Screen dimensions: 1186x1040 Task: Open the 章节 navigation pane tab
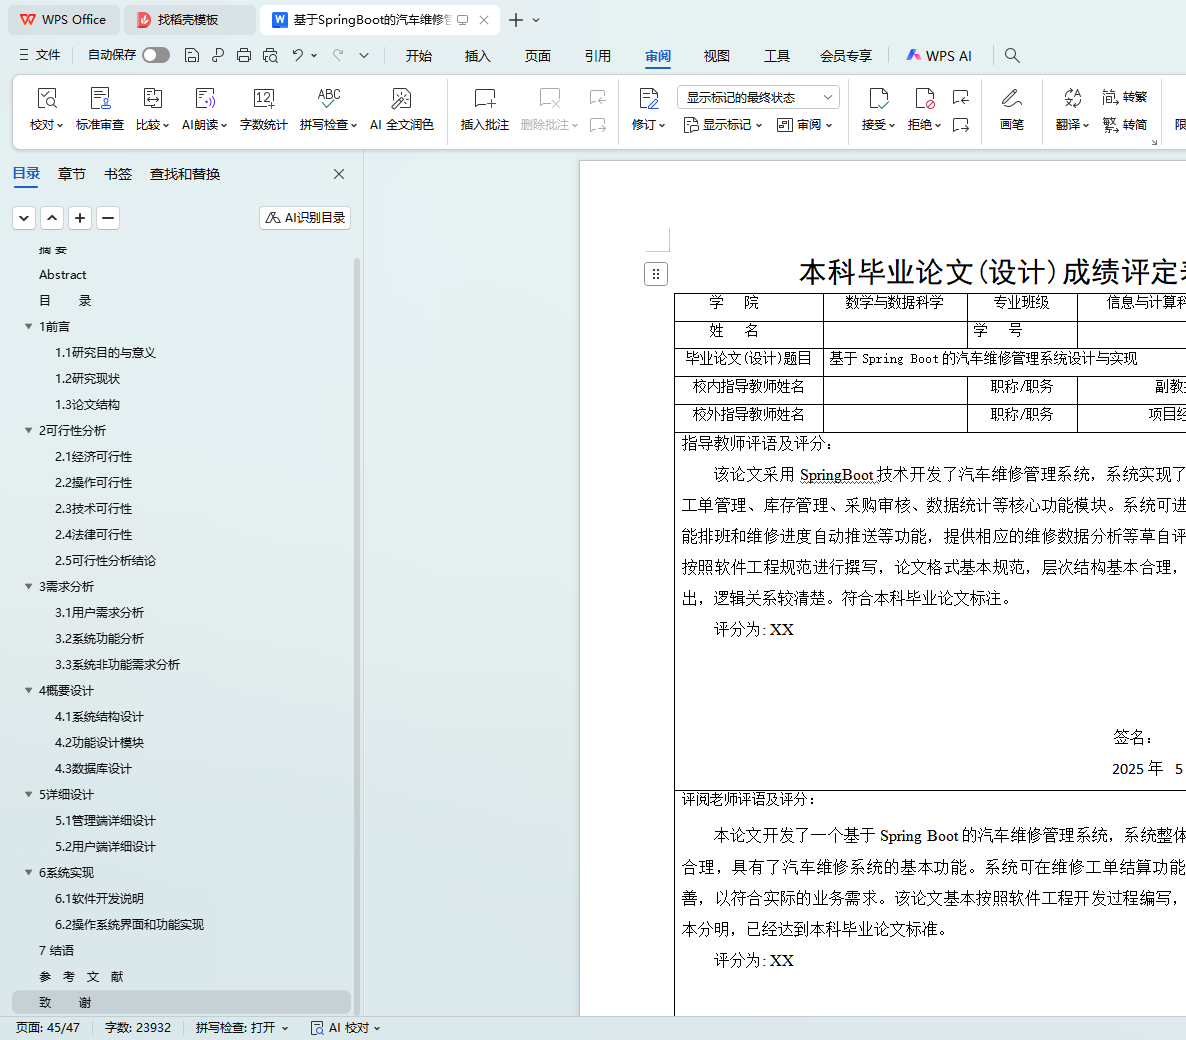[72, 174]
